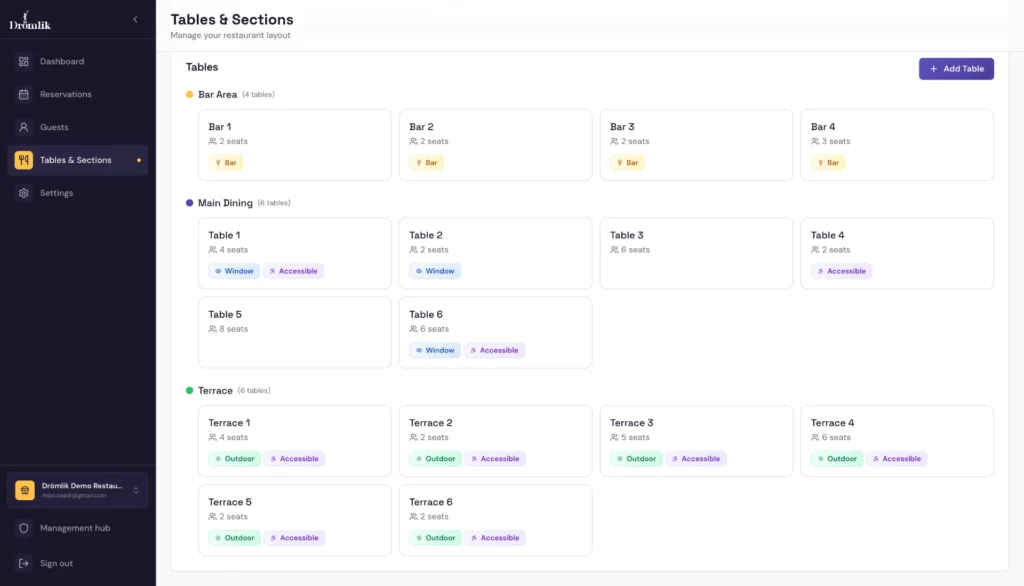Click the Accessible tag on Table 6
The image size is (1024, 586).
click(x=494, y=350)
